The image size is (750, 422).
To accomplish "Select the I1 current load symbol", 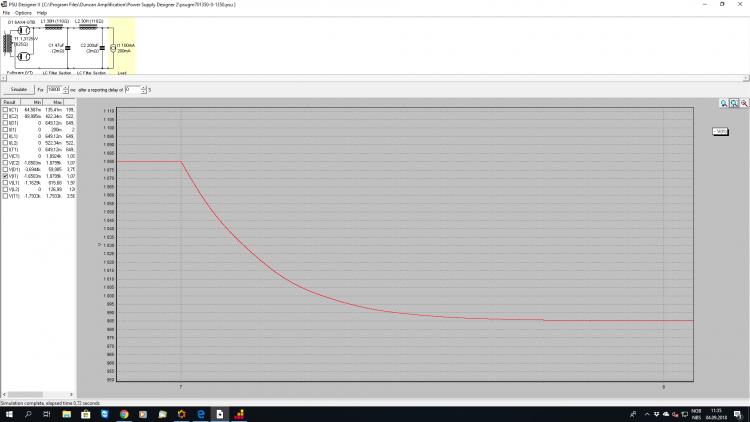I will click(113, 48).
